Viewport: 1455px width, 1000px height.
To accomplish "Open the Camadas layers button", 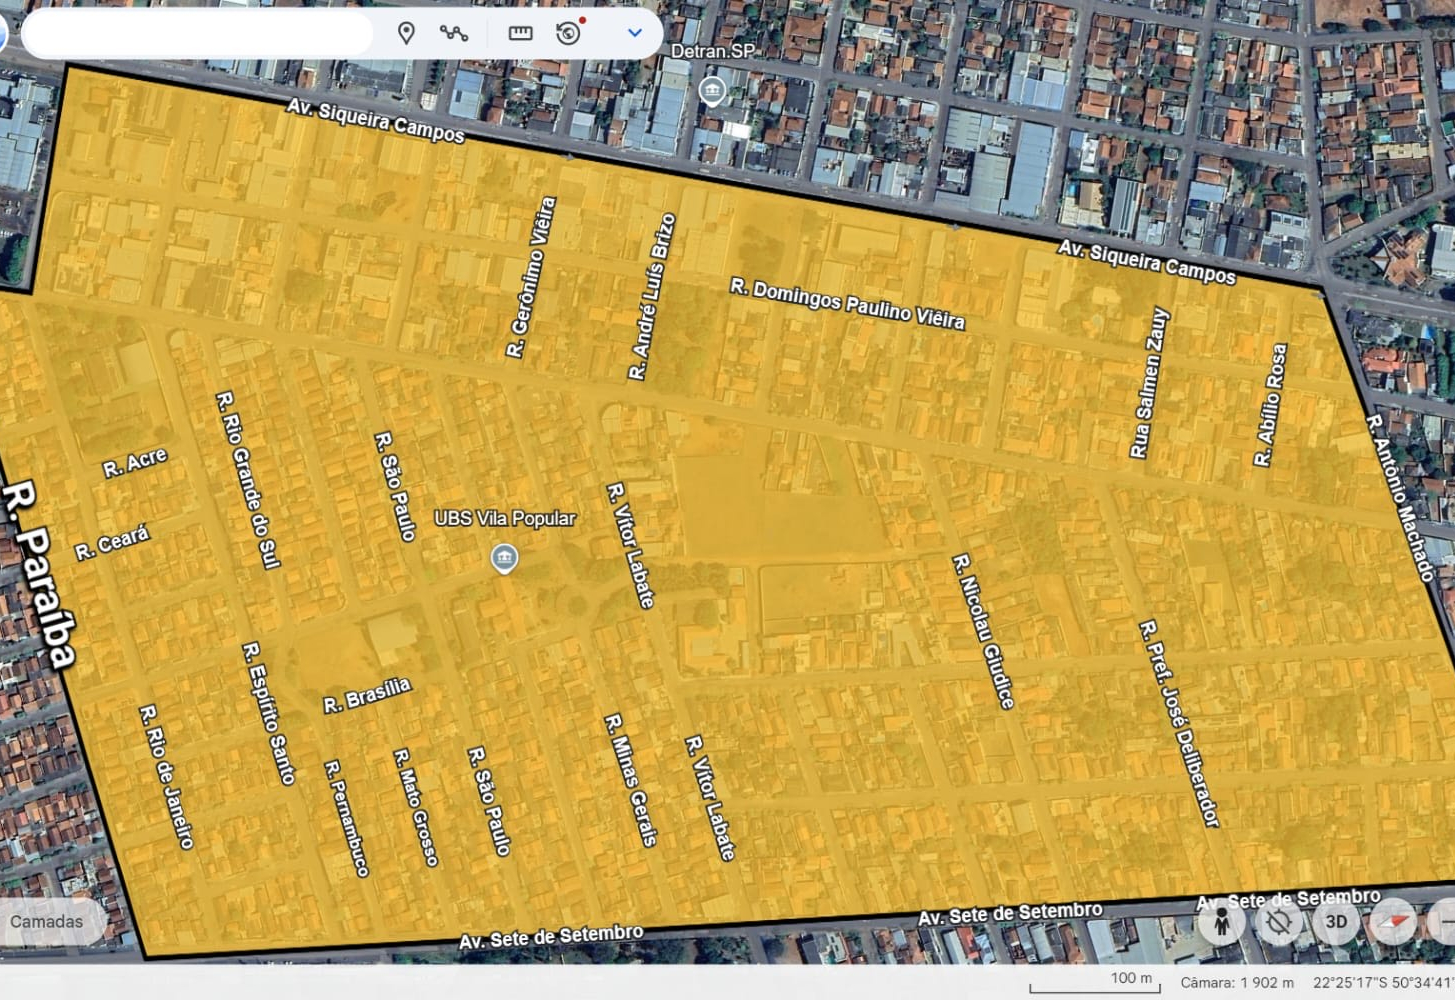I will tap(48, 921).
